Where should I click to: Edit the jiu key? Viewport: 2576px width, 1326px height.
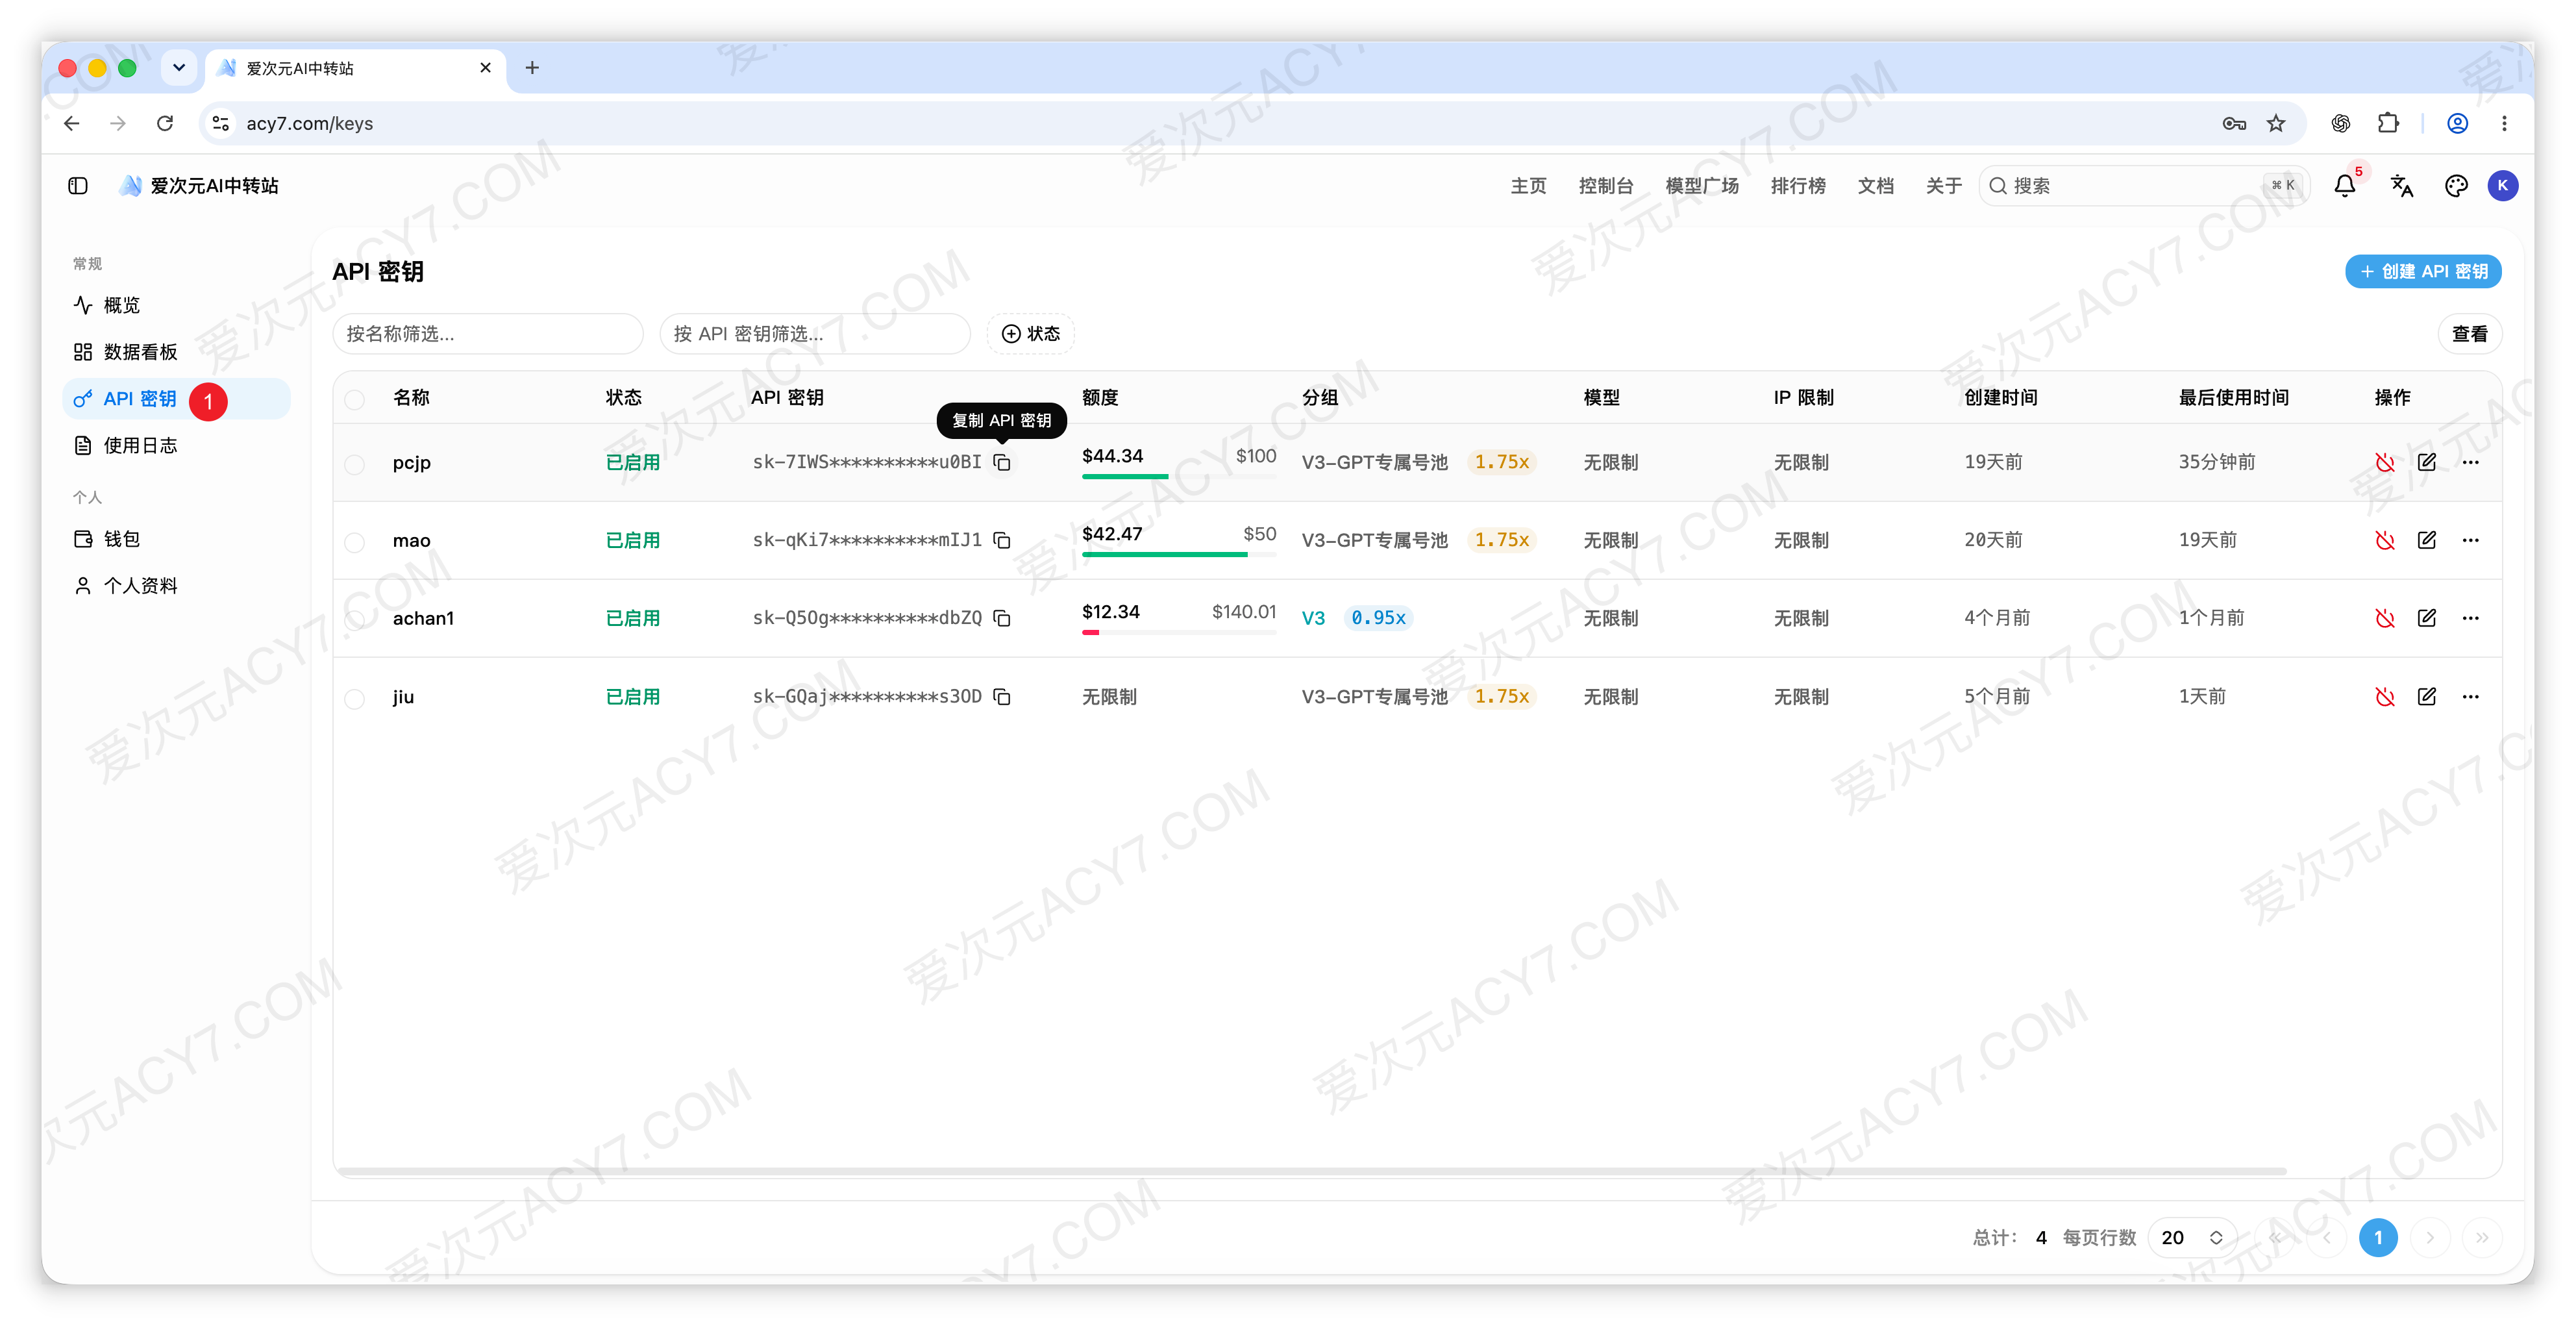click(2427, 696)
